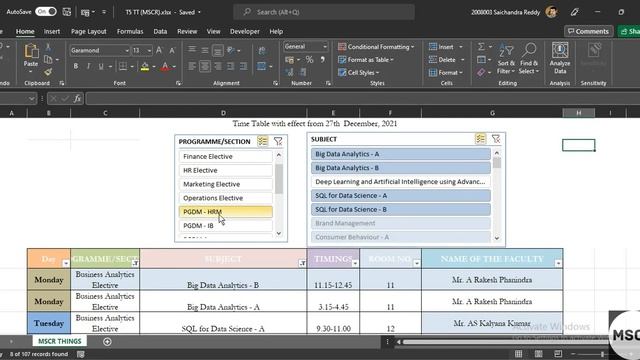Open the General number format dropdown
This screenshot has height=360, width=640.
[x=324, y=47]
